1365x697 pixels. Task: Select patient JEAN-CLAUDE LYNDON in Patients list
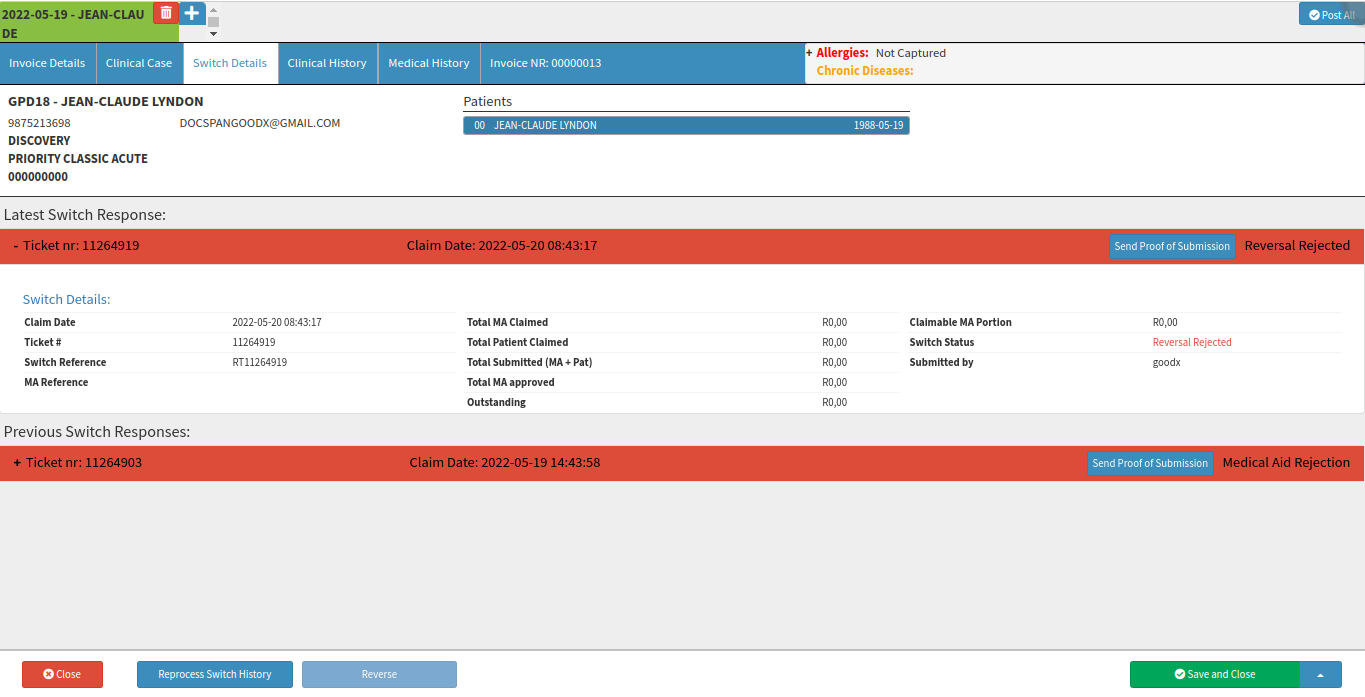[x=686, y=125]
